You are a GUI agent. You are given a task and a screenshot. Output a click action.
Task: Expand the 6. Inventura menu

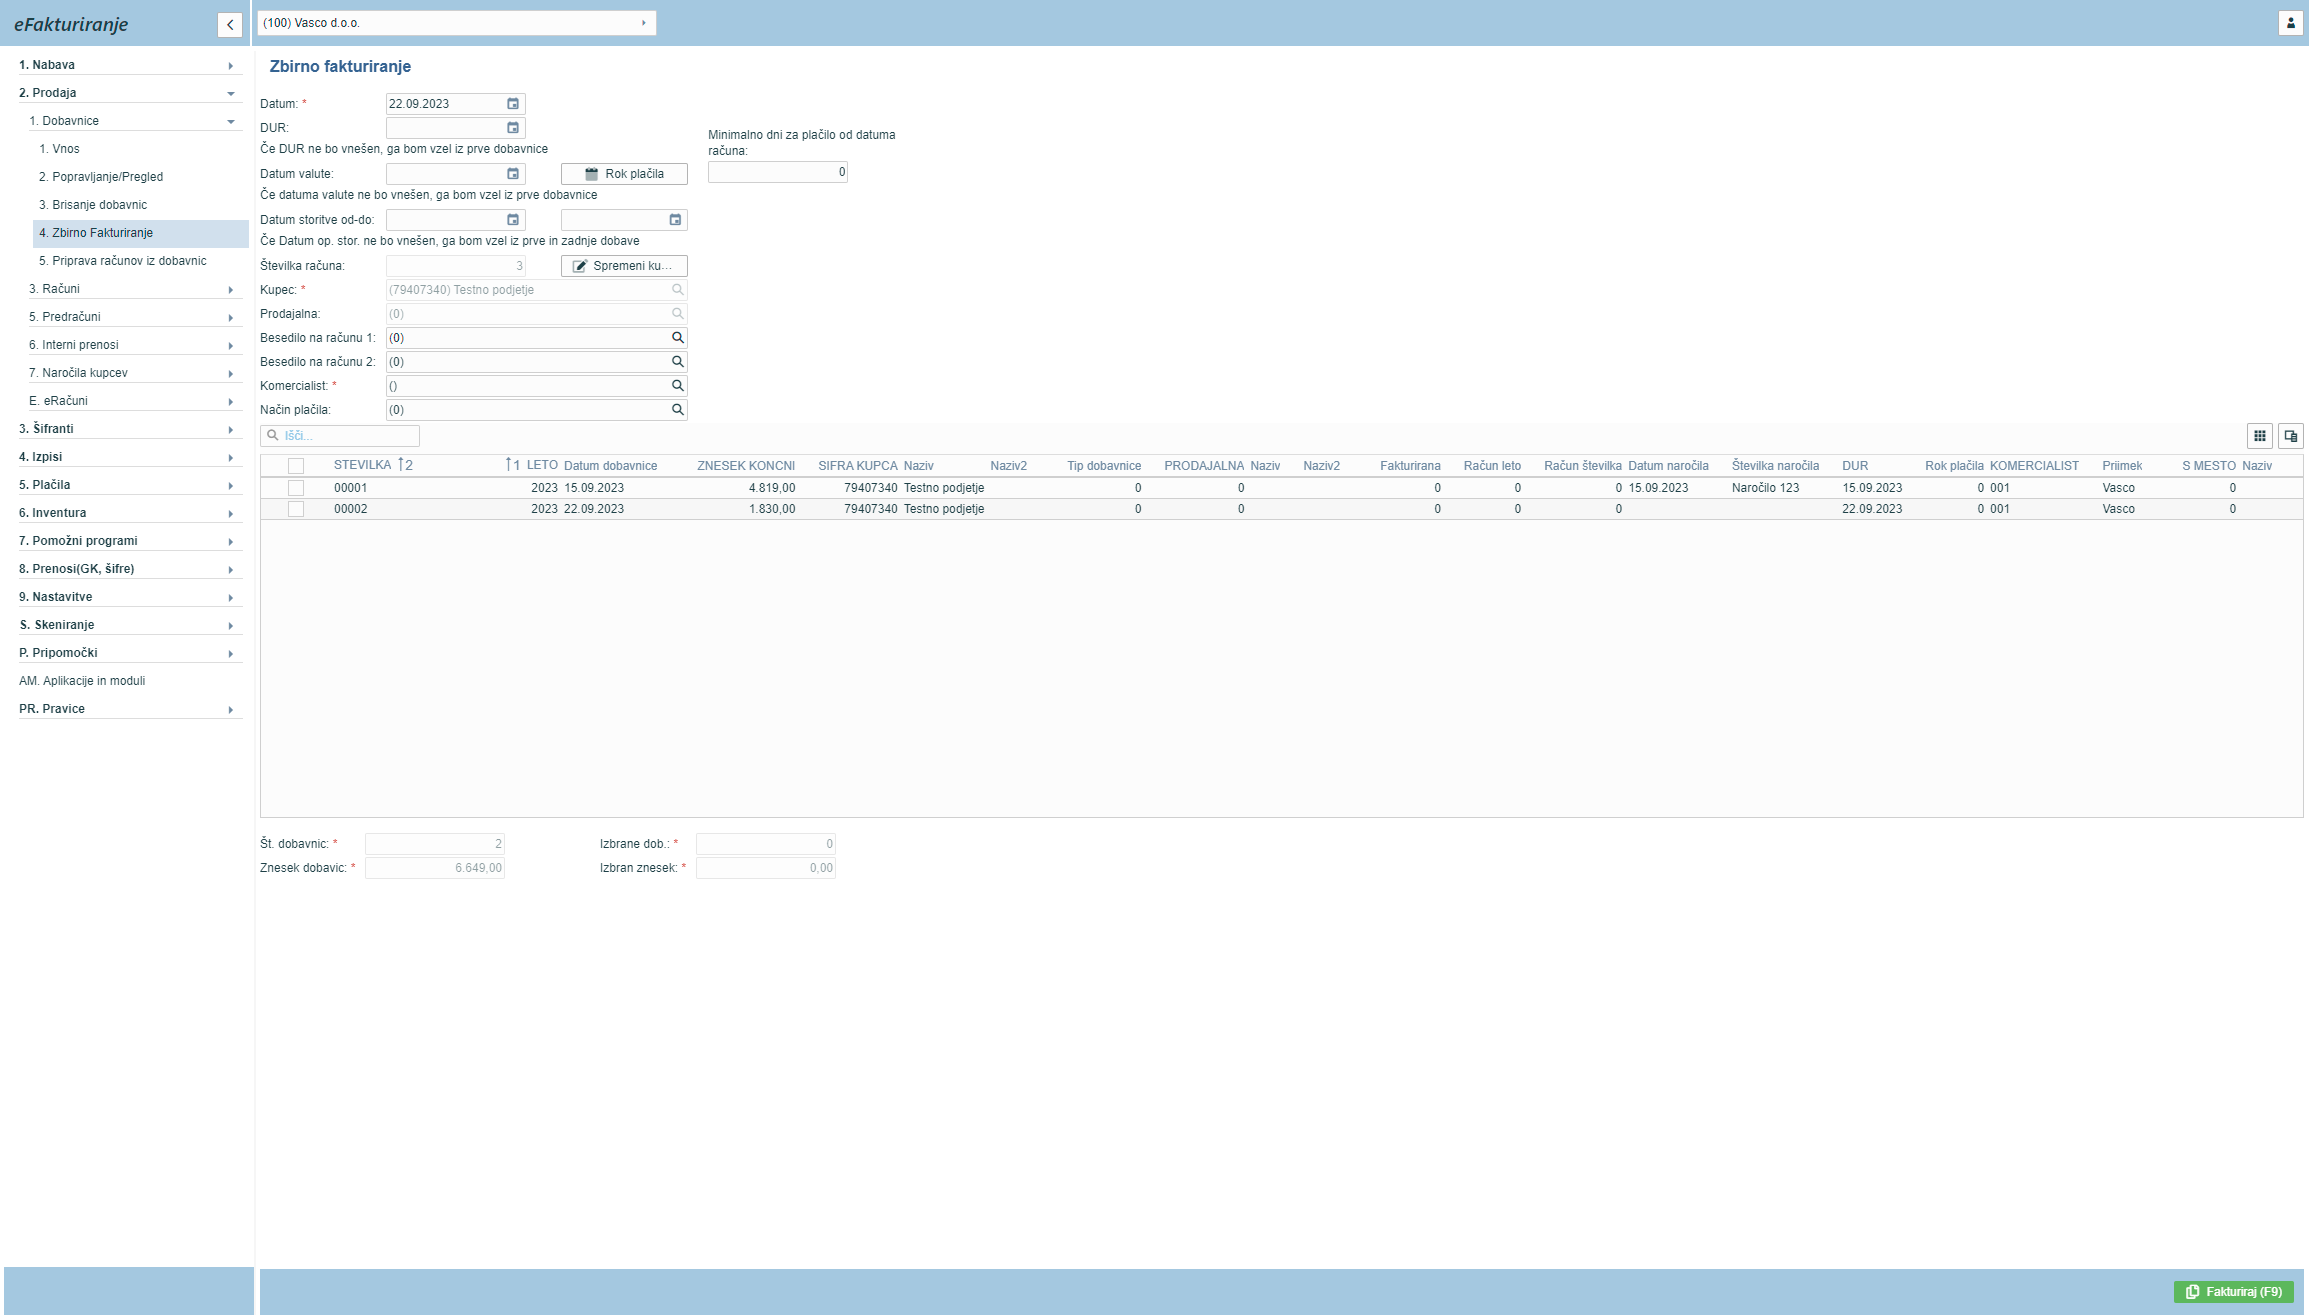point(130,513)
